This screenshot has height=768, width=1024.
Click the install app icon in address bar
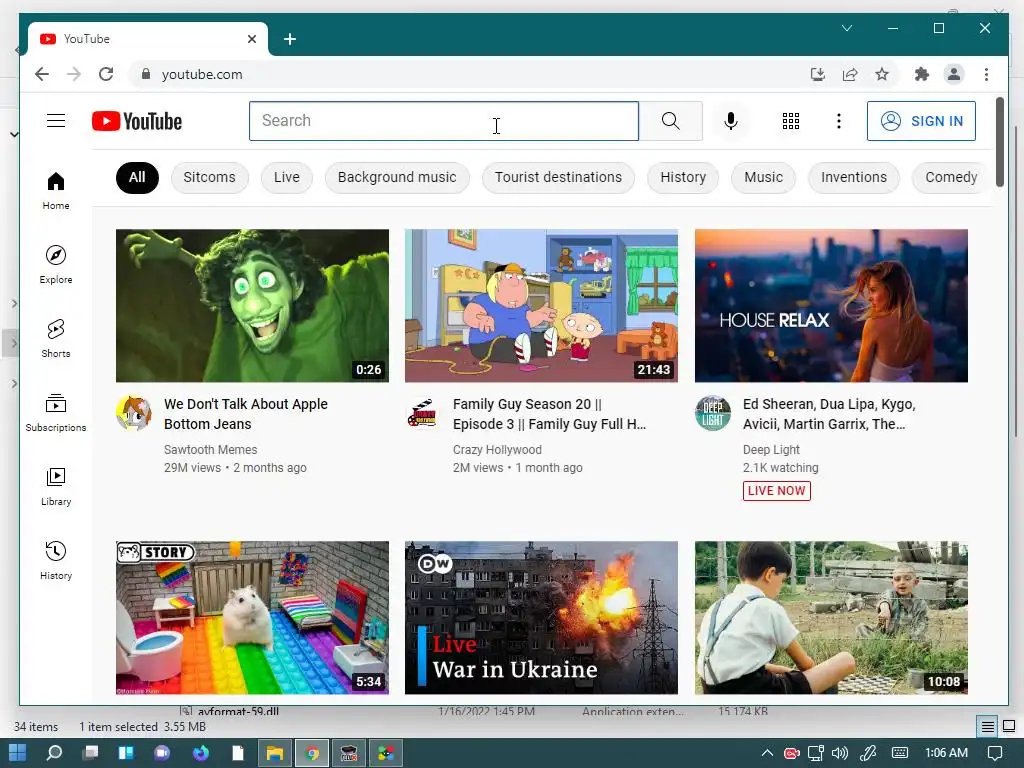click(818, 74)
